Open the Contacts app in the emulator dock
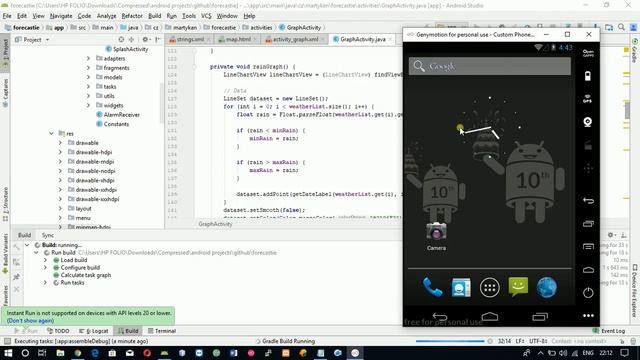 coord(461,287)
